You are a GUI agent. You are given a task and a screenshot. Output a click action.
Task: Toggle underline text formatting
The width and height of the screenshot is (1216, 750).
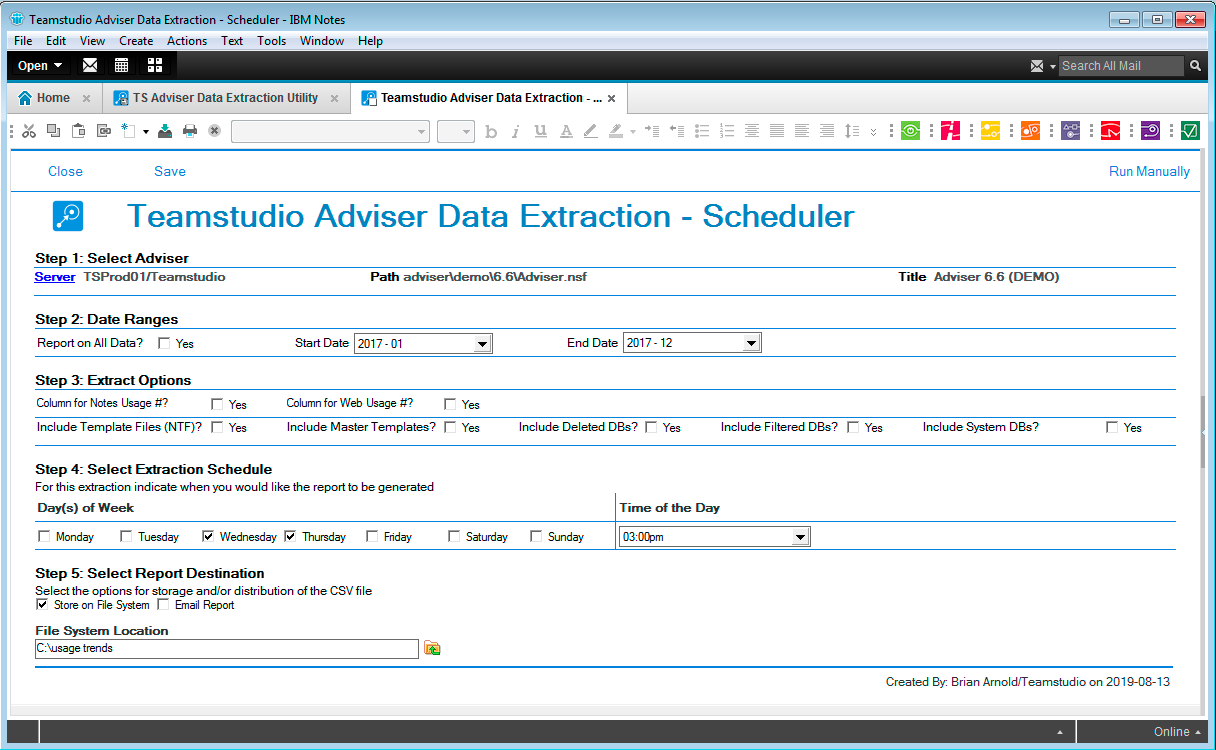click(541, 131)
